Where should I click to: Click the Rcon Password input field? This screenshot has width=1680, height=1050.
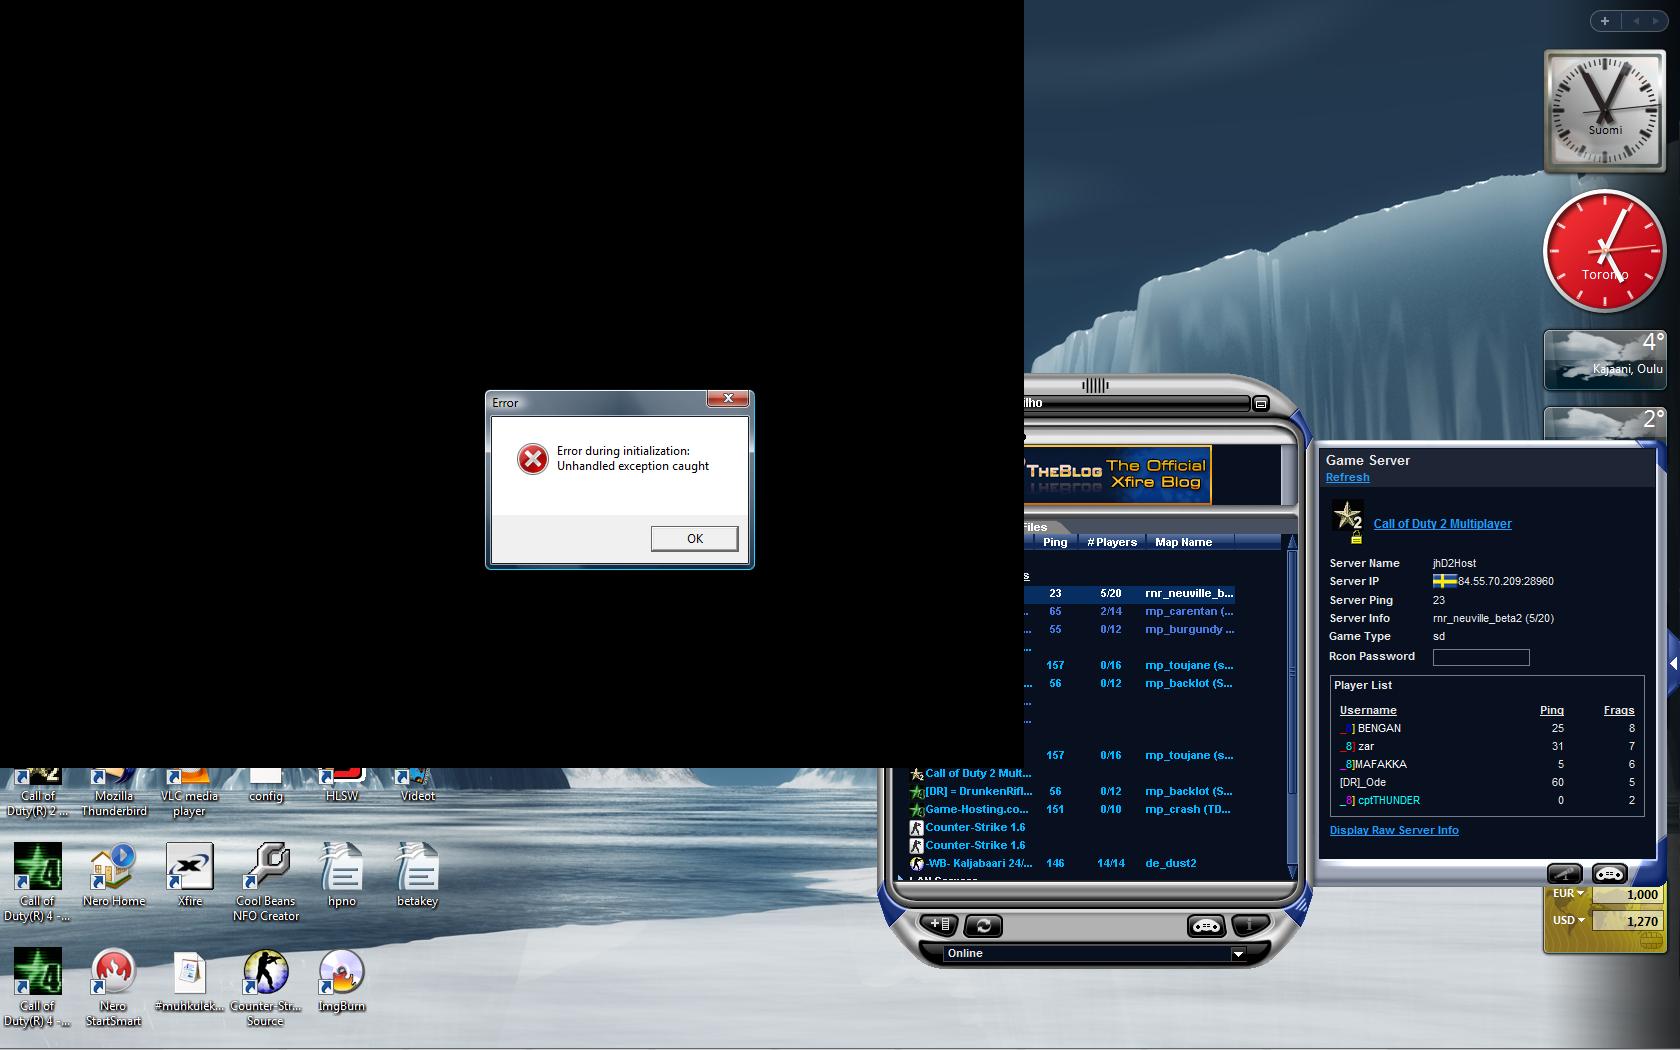coord(1481,657)
